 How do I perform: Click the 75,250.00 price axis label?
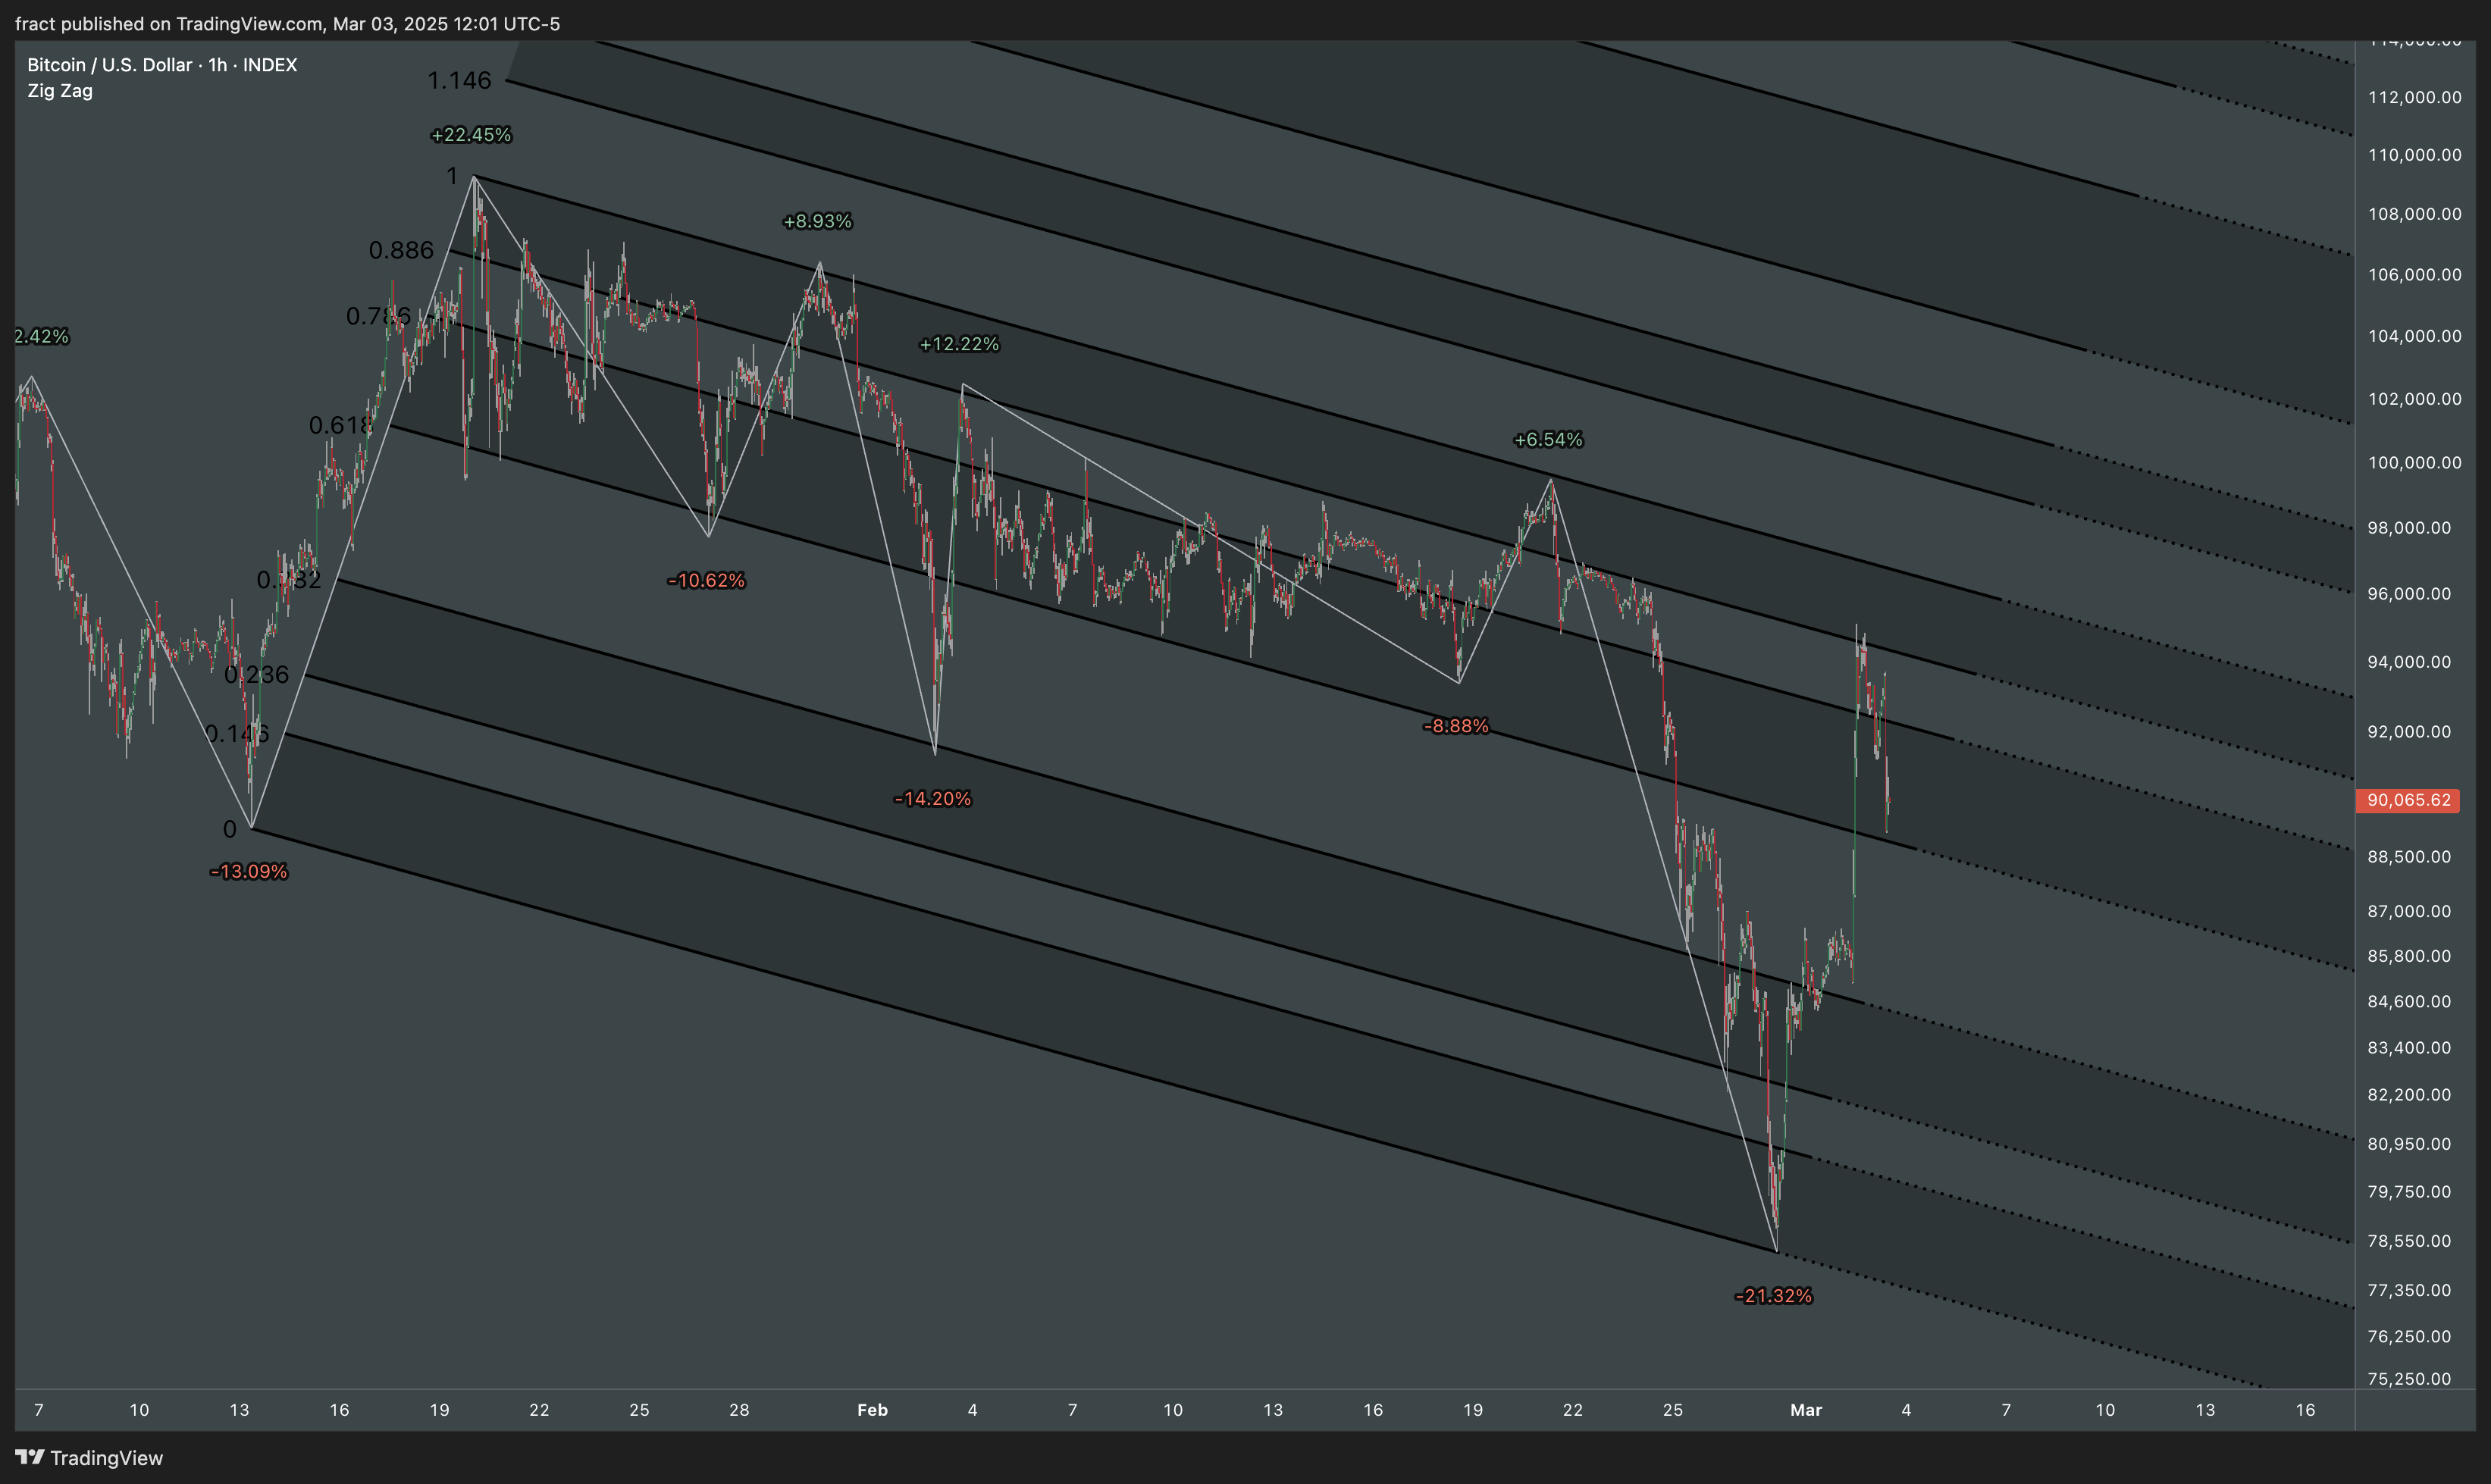pos(2410,1379)
